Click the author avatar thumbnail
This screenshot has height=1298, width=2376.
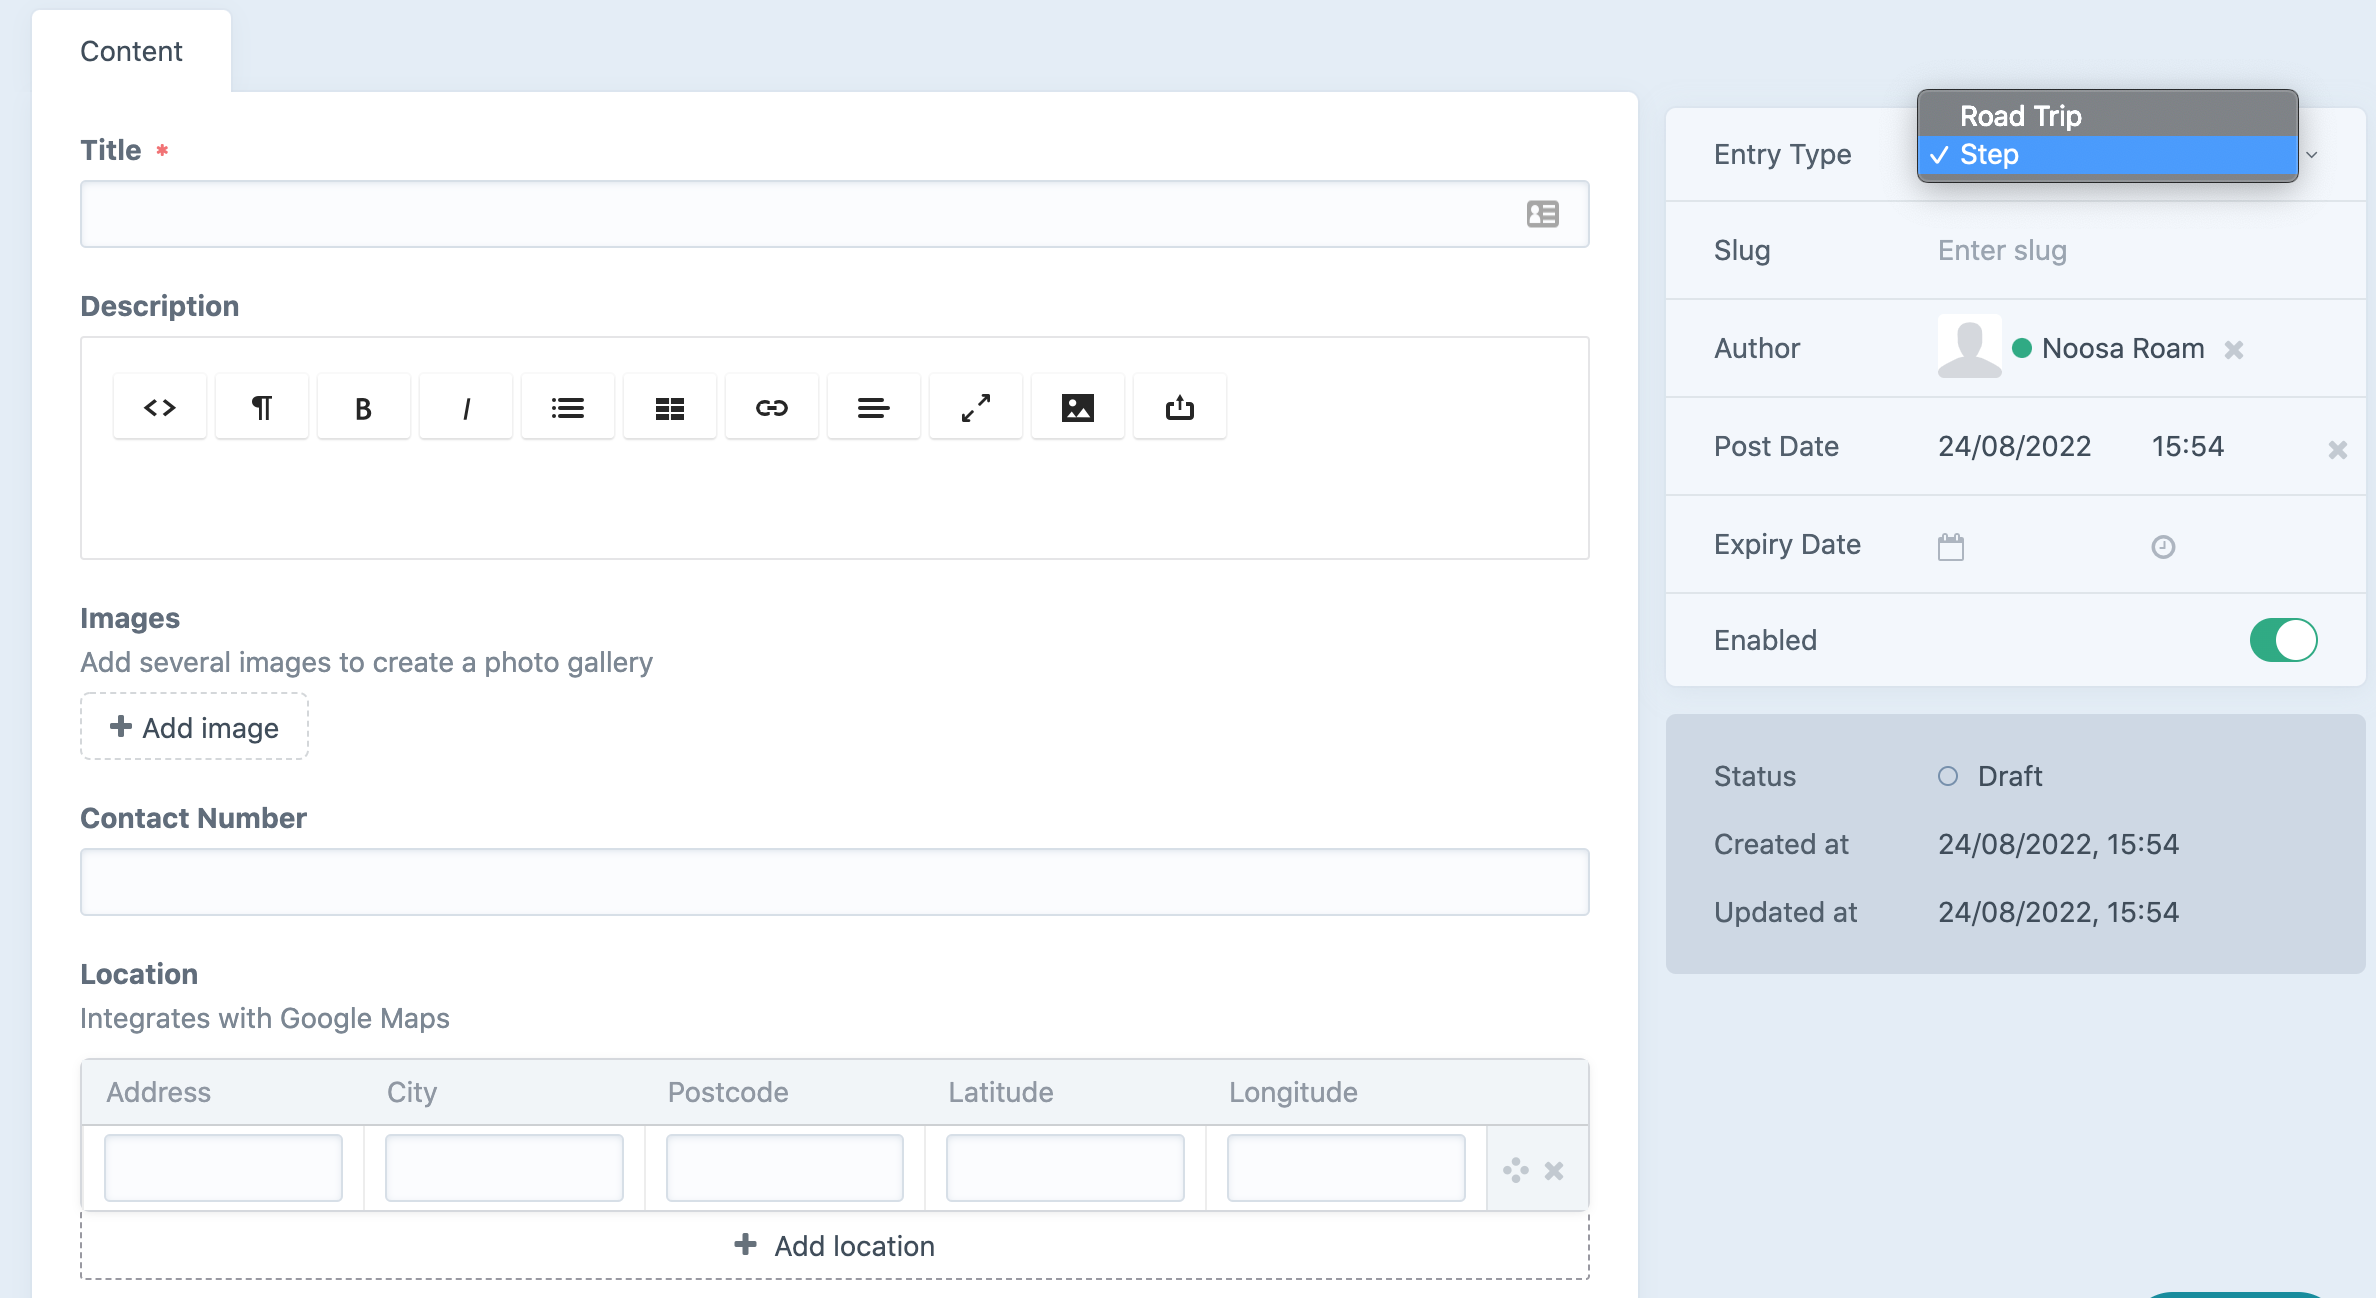coord(1970,346)
